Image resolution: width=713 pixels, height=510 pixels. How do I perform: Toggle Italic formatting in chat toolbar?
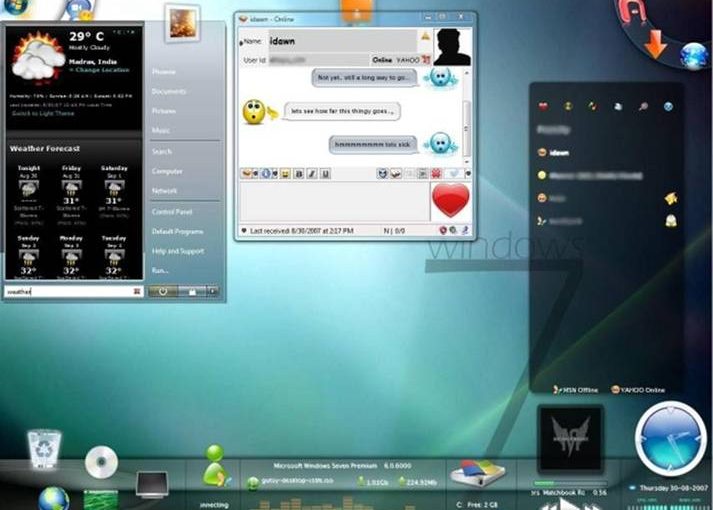(312, 174)
